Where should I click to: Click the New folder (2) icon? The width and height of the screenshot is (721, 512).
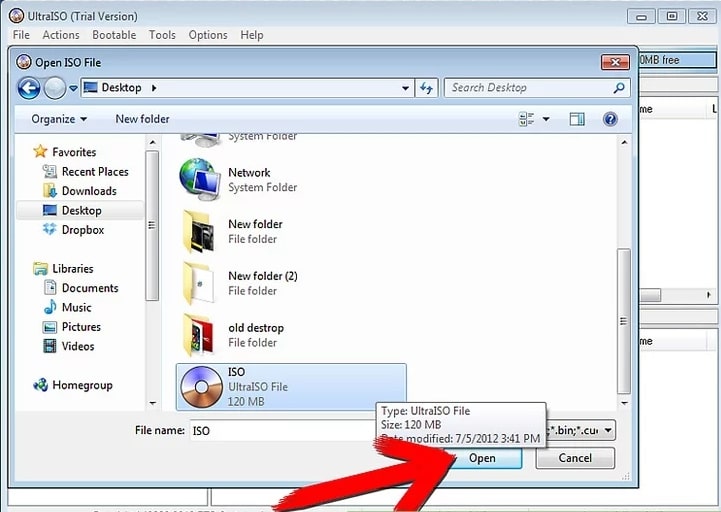pos(199,283)
